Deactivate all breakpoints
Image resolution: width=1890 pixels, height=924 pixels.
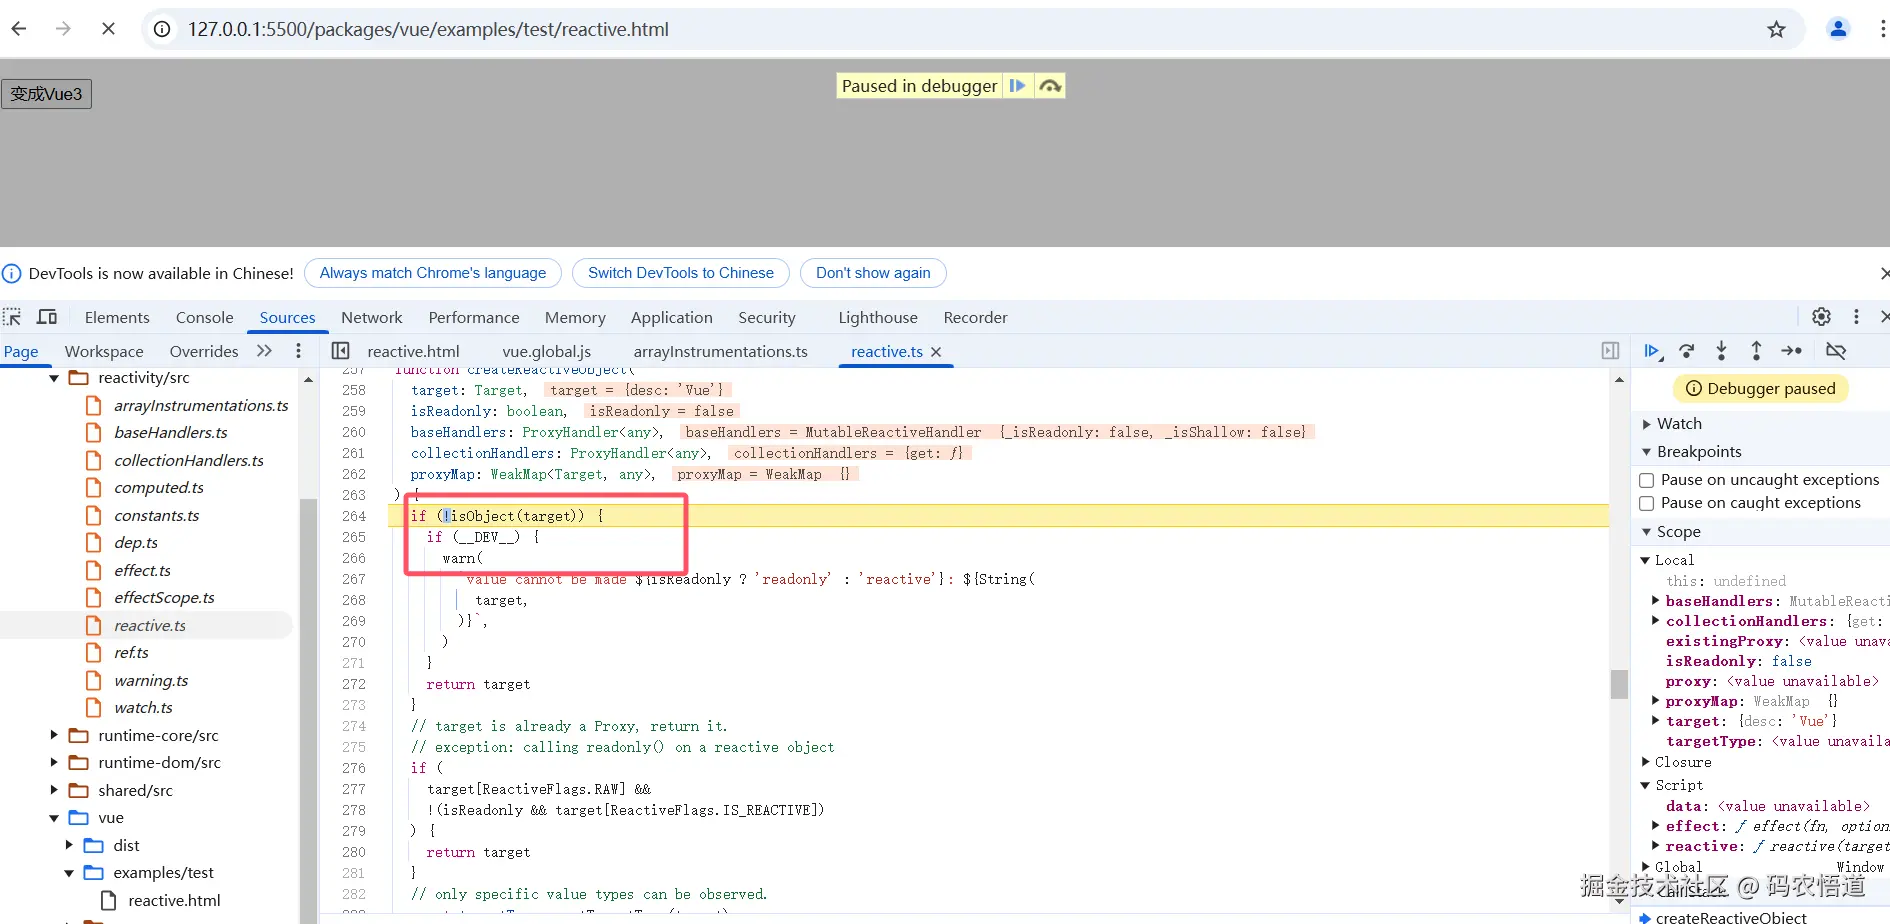pos(1836,351)
